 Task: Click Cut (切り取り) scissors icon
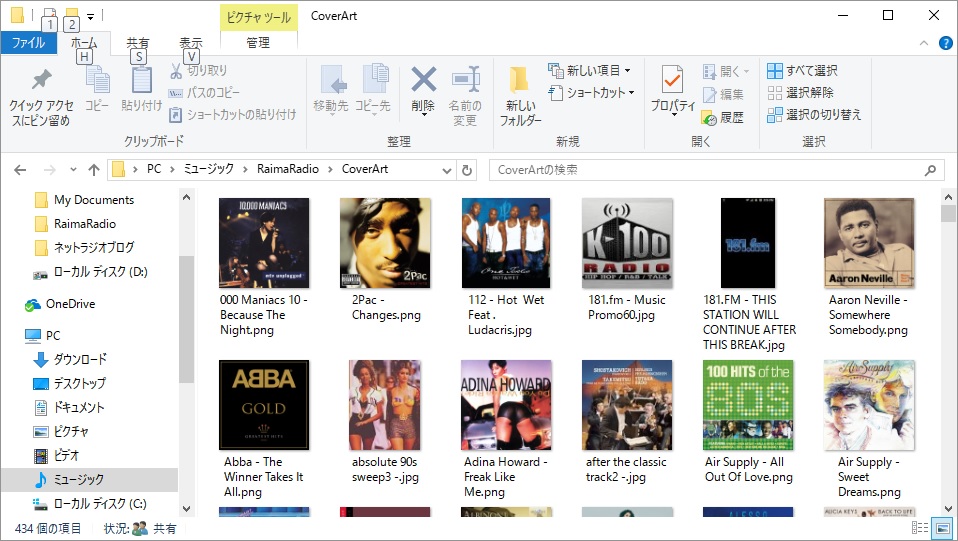click(176, 71)
